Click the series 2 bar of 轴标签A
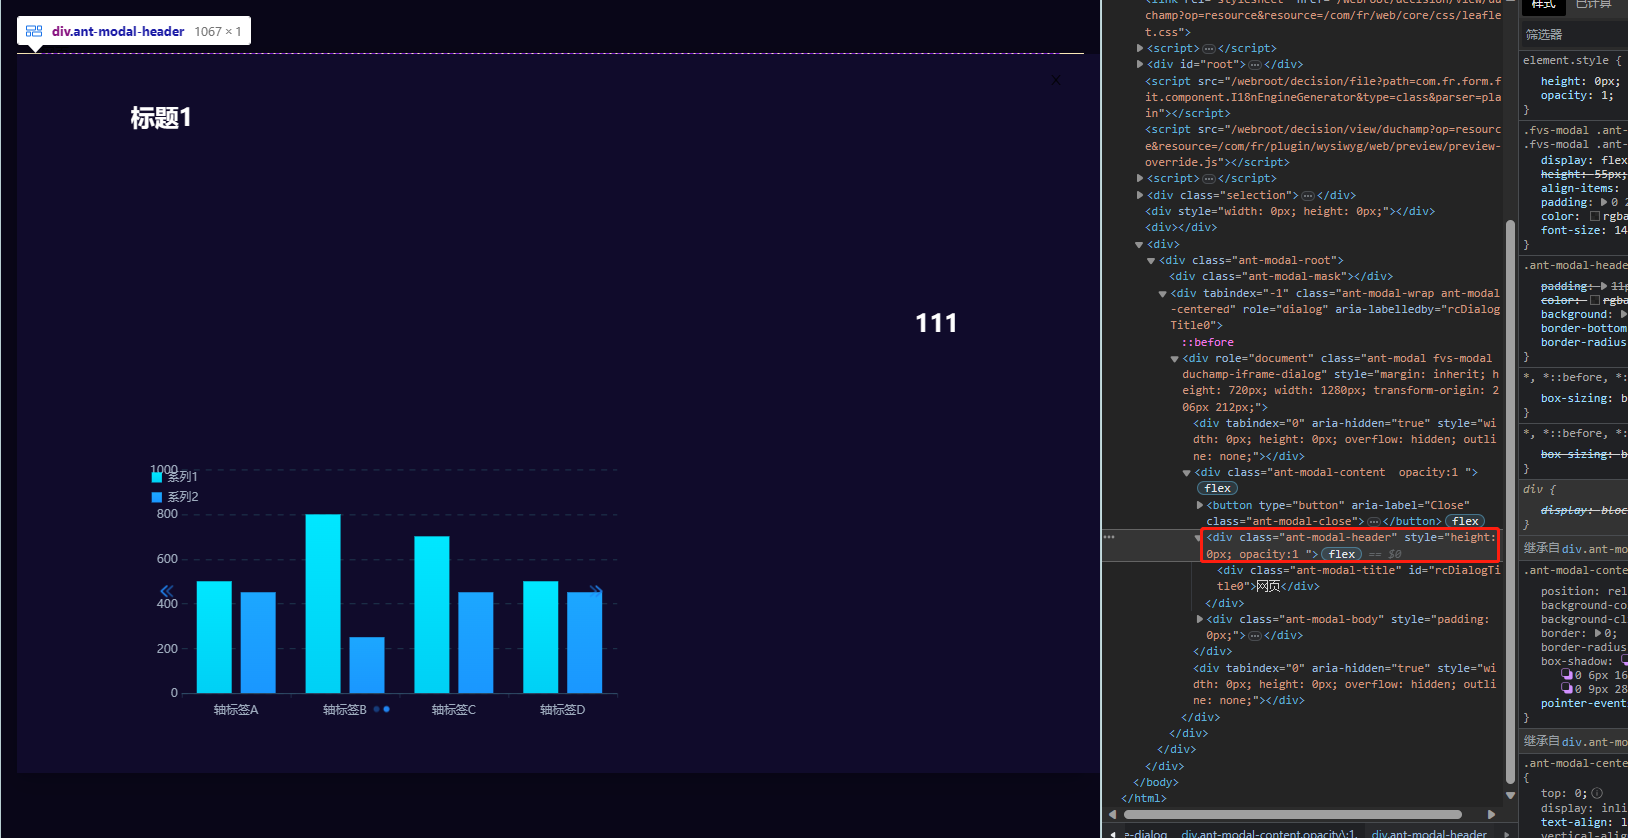Viewport: 1628px width, 838px height. click(x=258, y=642)
